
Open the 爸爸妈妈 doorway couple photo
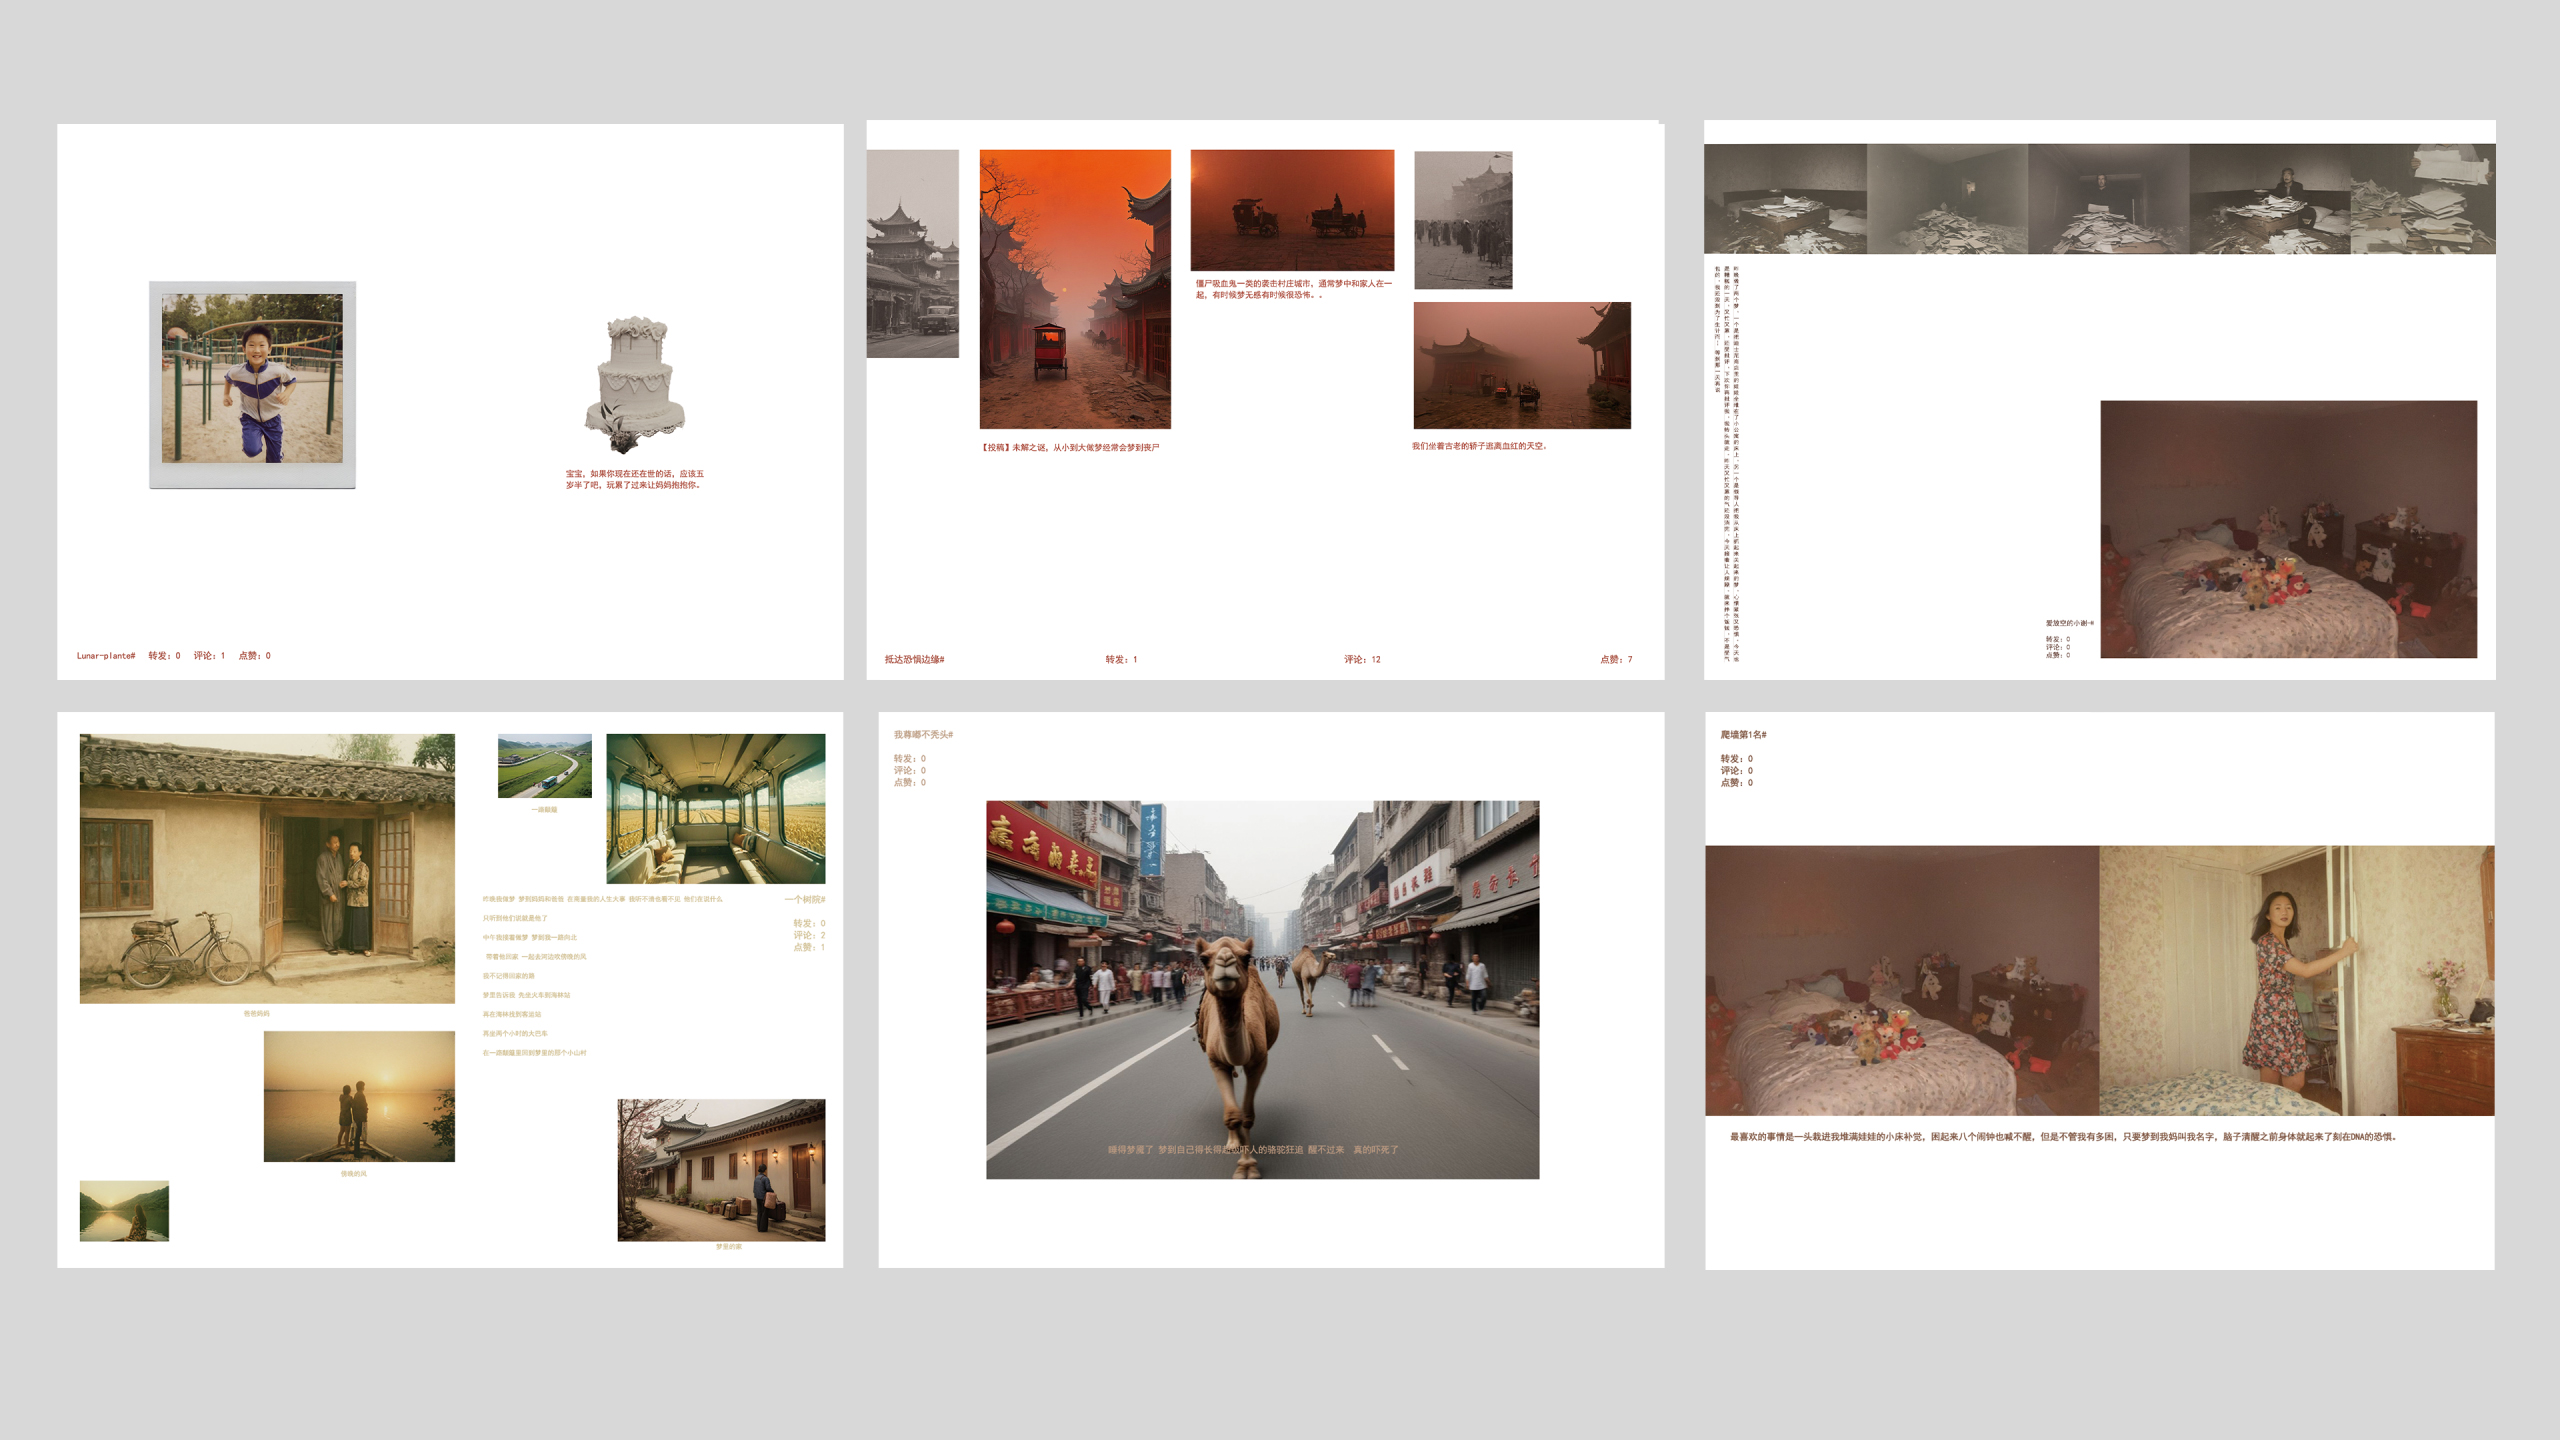pyautogui.click(x=263, y=868)
